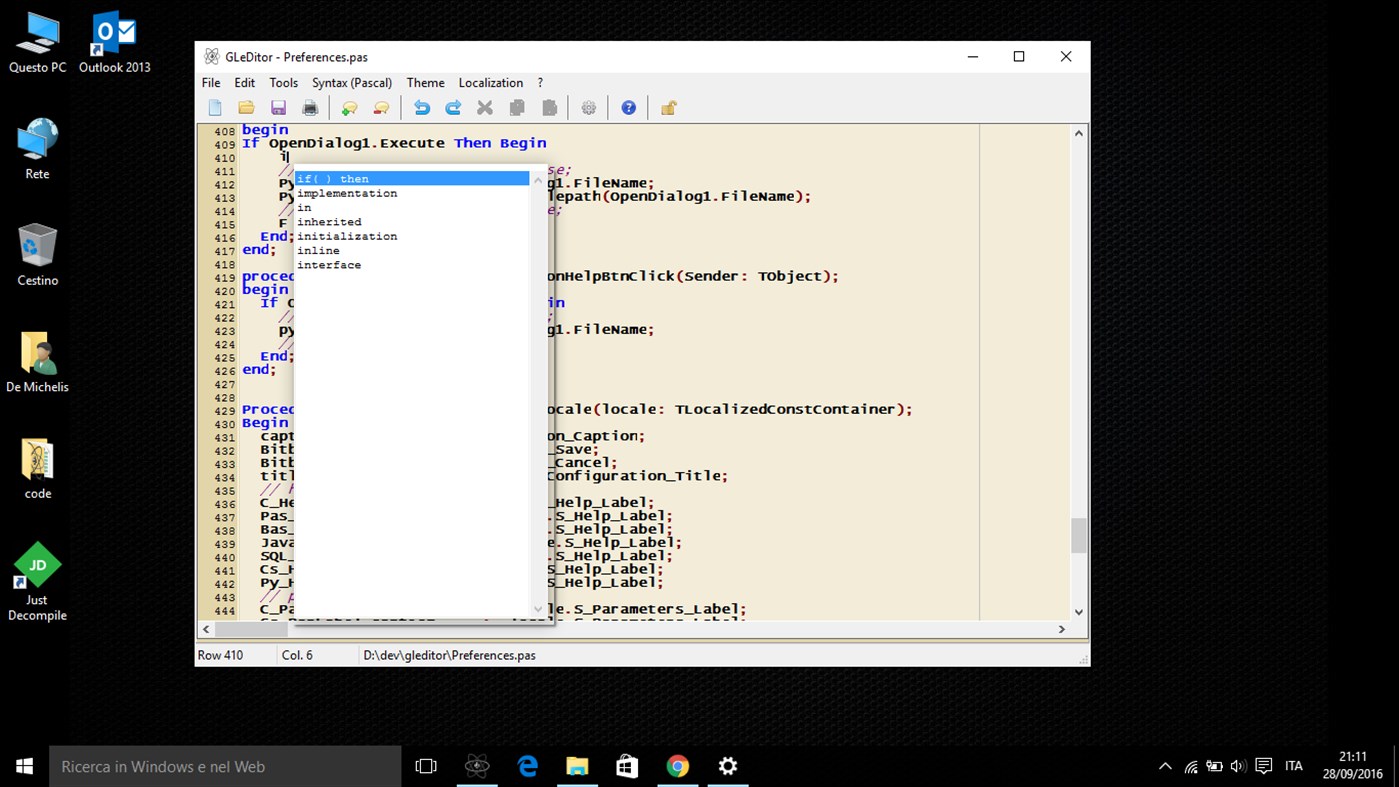Launch Google Chrome from the taskbar
This screenshot has height=787, width=1399.
tap(678, 766)
